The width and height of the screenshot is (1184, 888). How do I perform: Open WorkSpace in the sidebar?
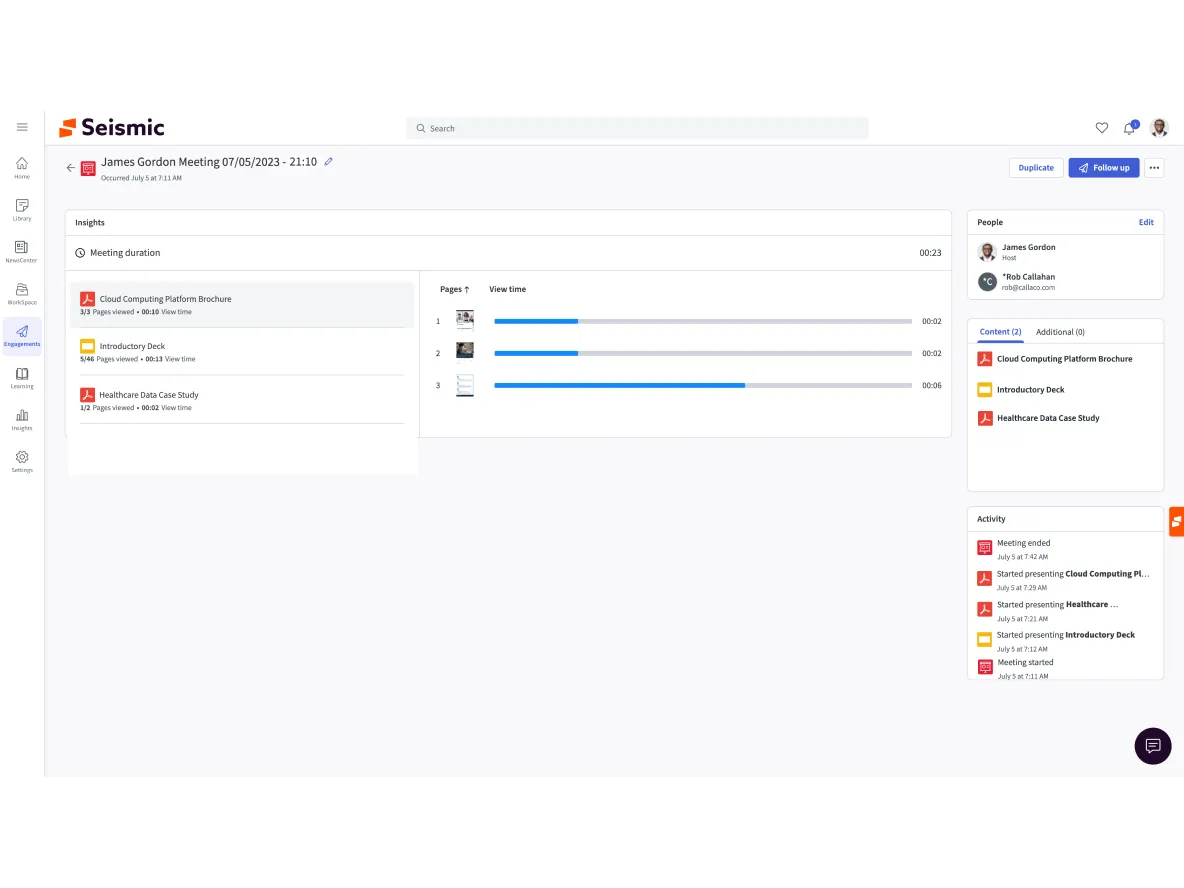(x=22, y=294)
